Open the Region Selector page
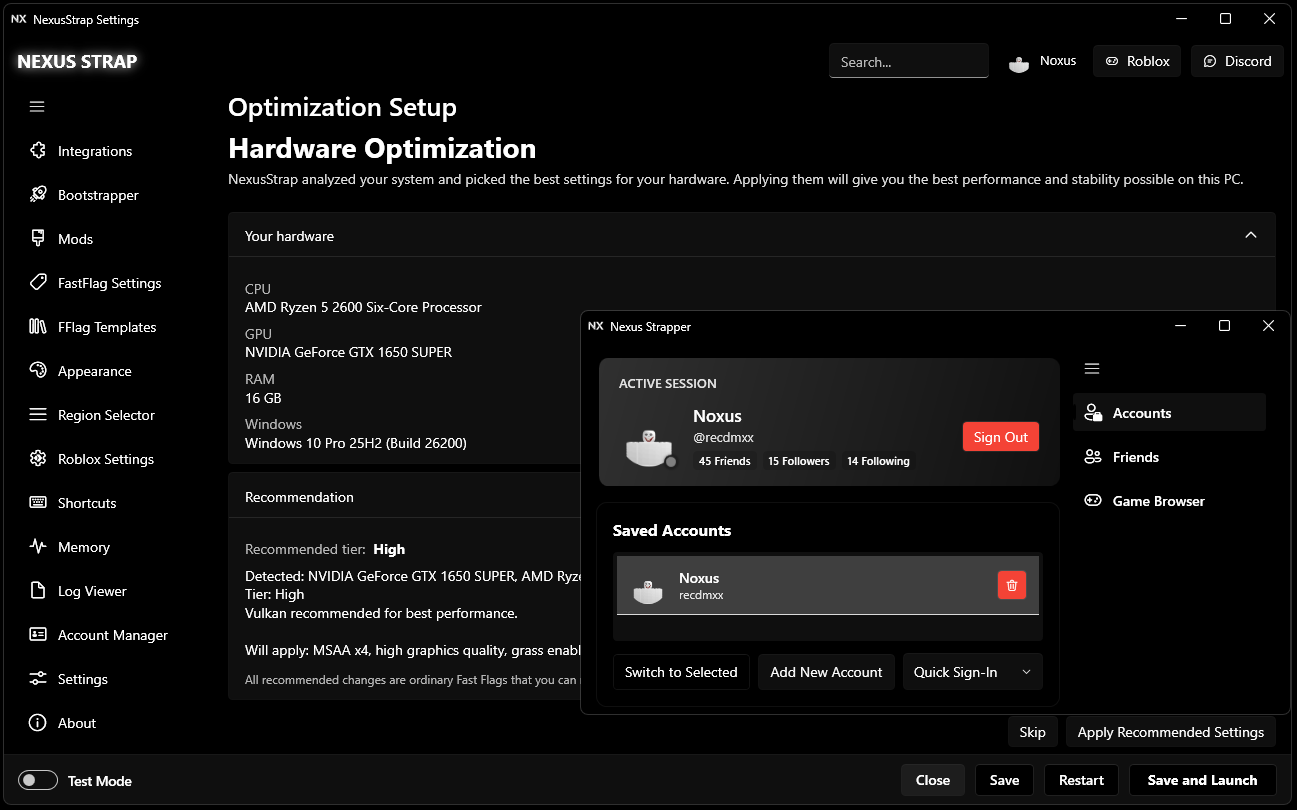Image resolution: width=1297 pixels, height=810 pixels. click(106, 415)
